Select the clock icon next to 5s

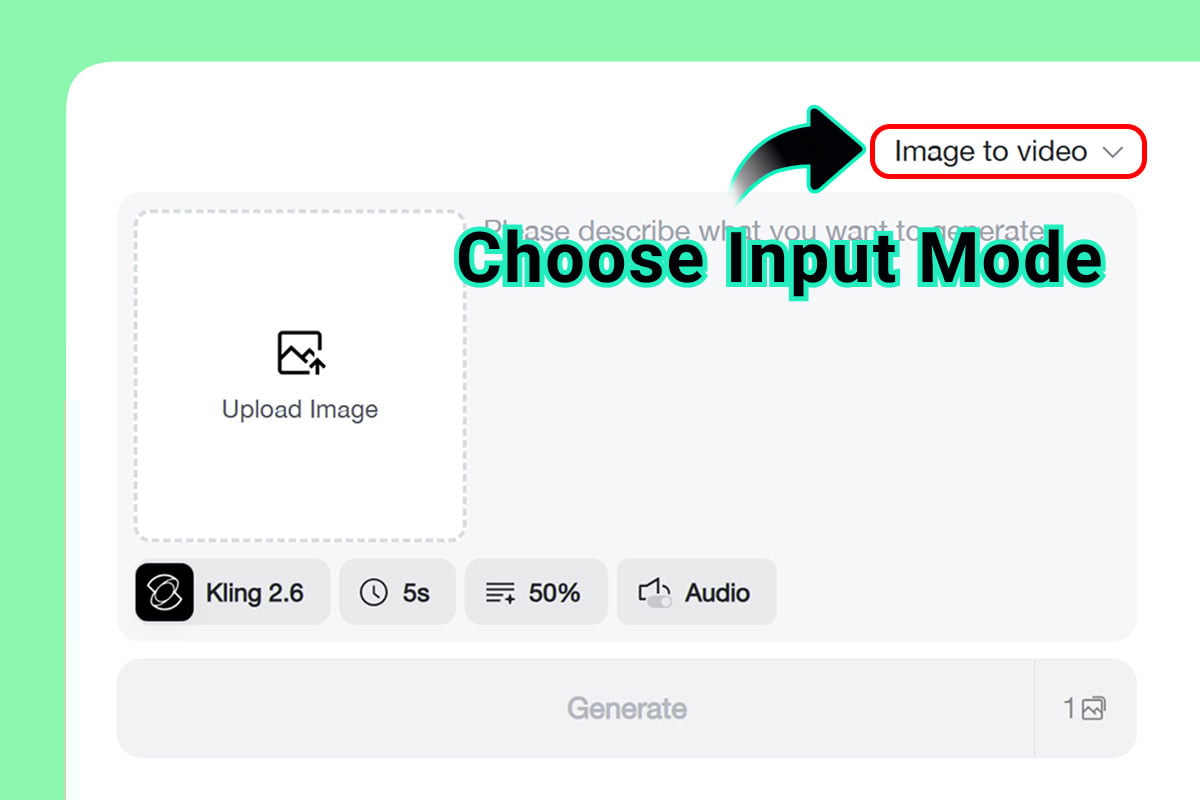click(376, 592)
